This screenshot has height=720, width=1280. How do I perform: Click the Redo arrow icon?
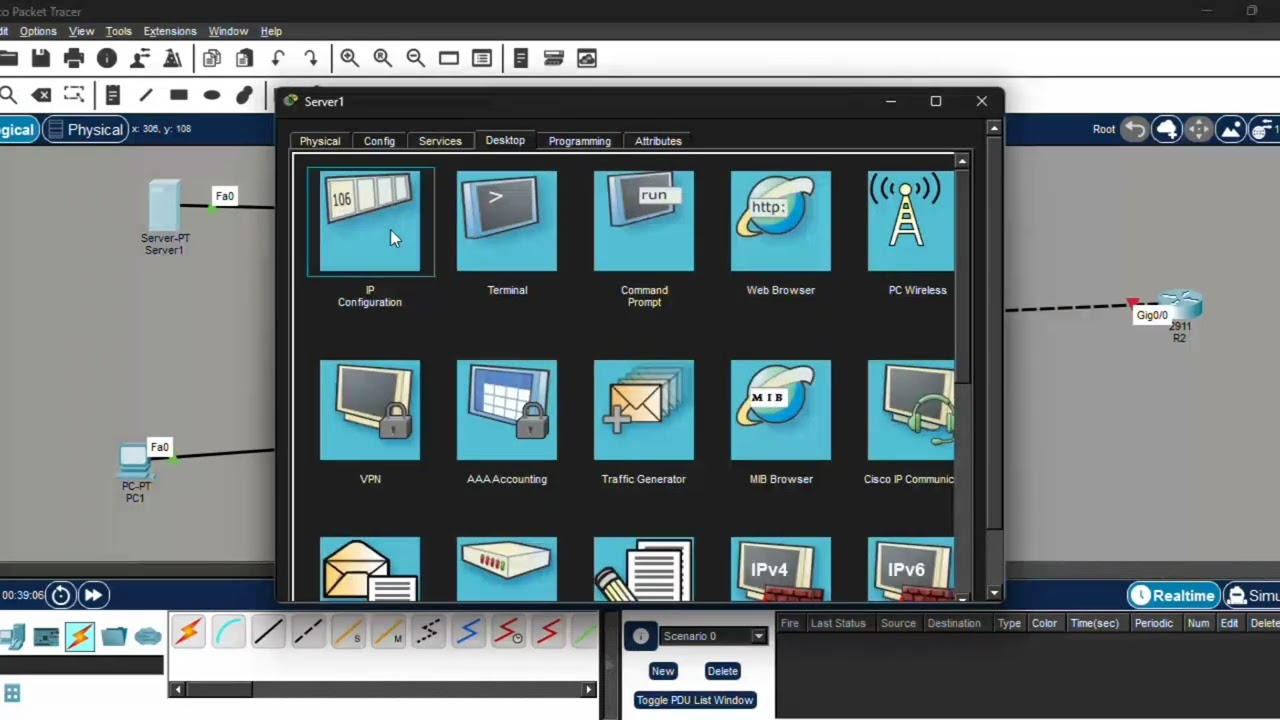311,59
